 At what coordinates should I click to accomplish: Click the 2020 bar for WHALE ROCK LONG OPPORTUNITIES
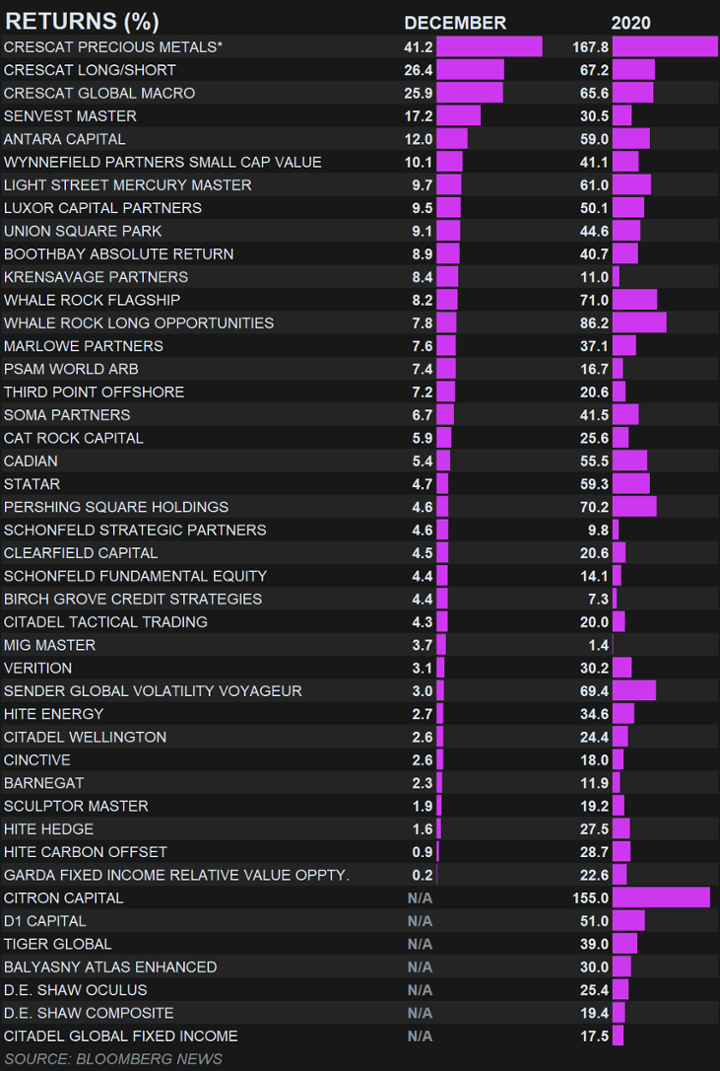point(639,323)
